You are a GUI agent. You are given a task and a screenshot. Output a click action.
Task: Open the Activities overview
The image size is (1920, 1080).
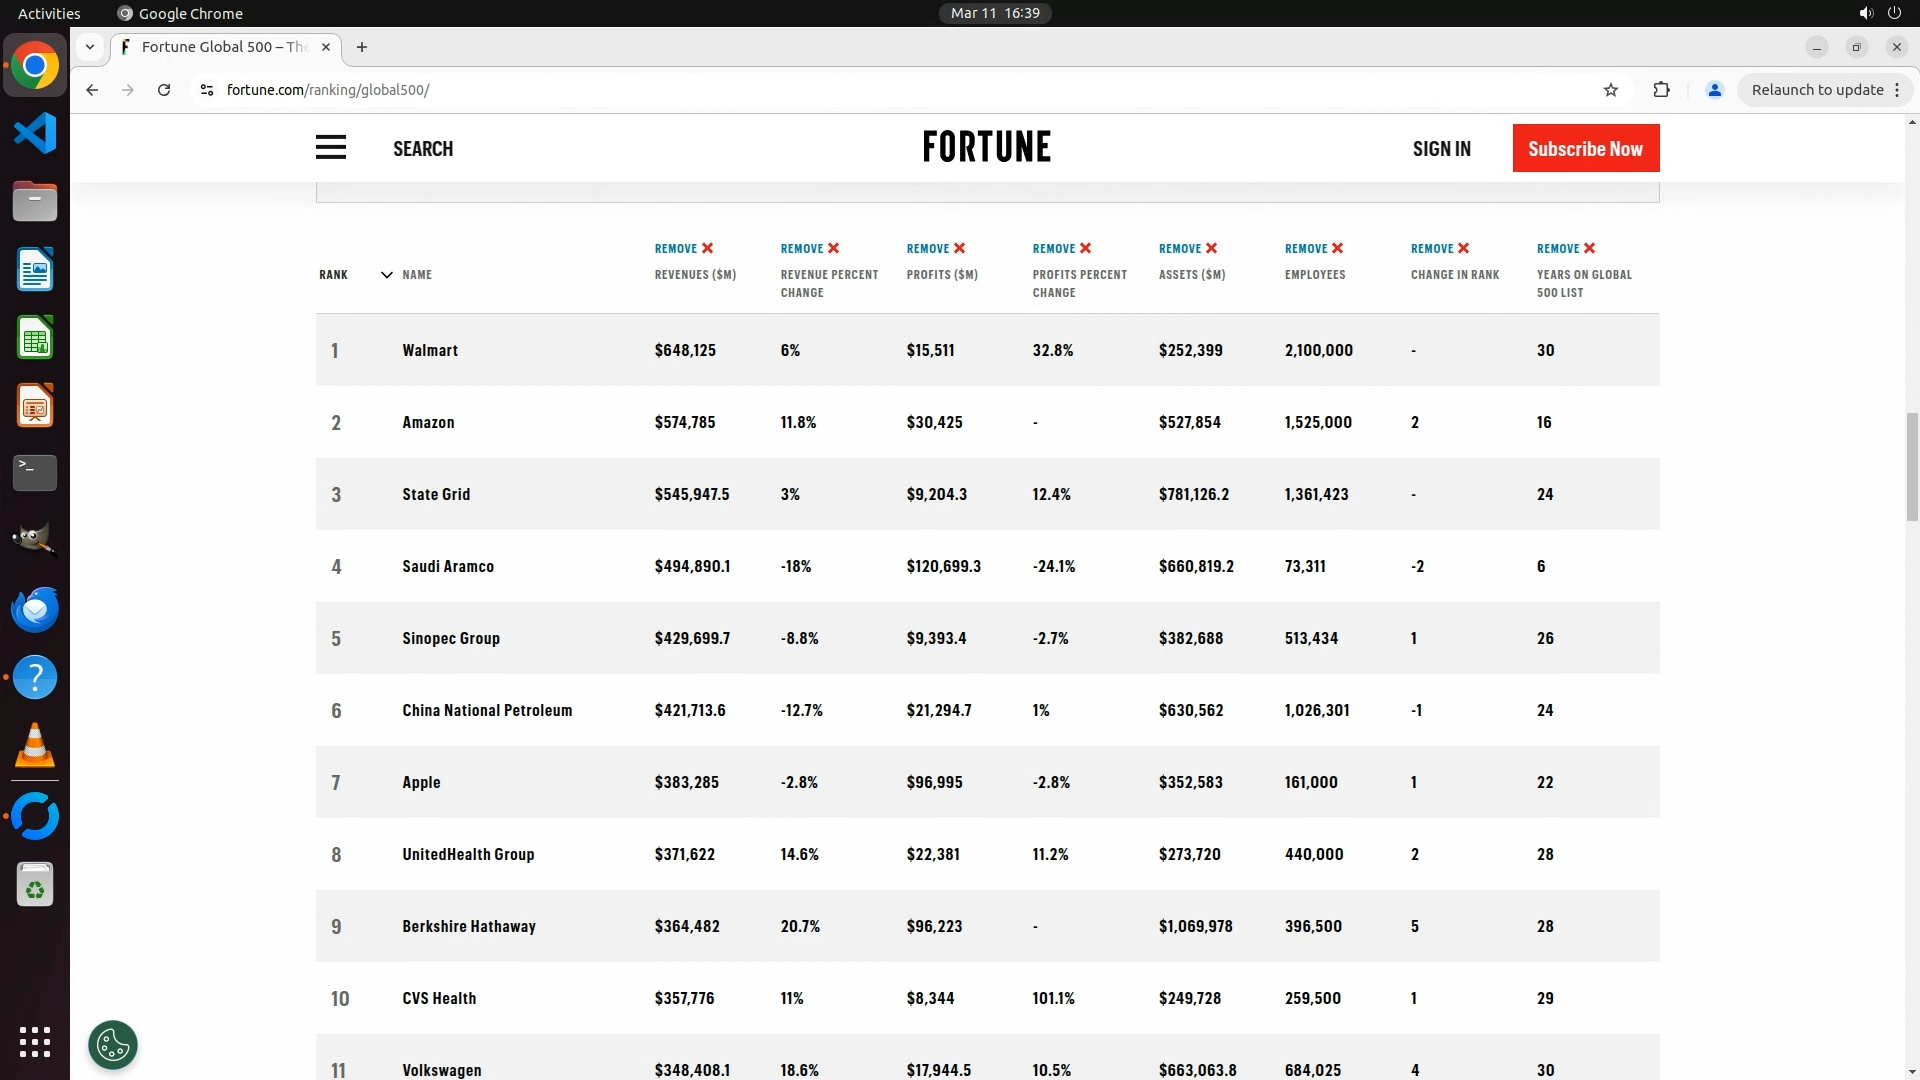(49, 13)
